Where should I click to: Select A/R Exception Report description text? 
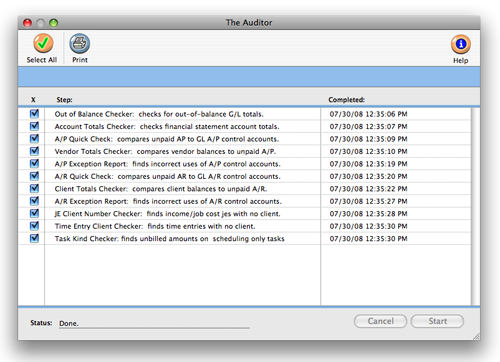(x=168, y=201)
